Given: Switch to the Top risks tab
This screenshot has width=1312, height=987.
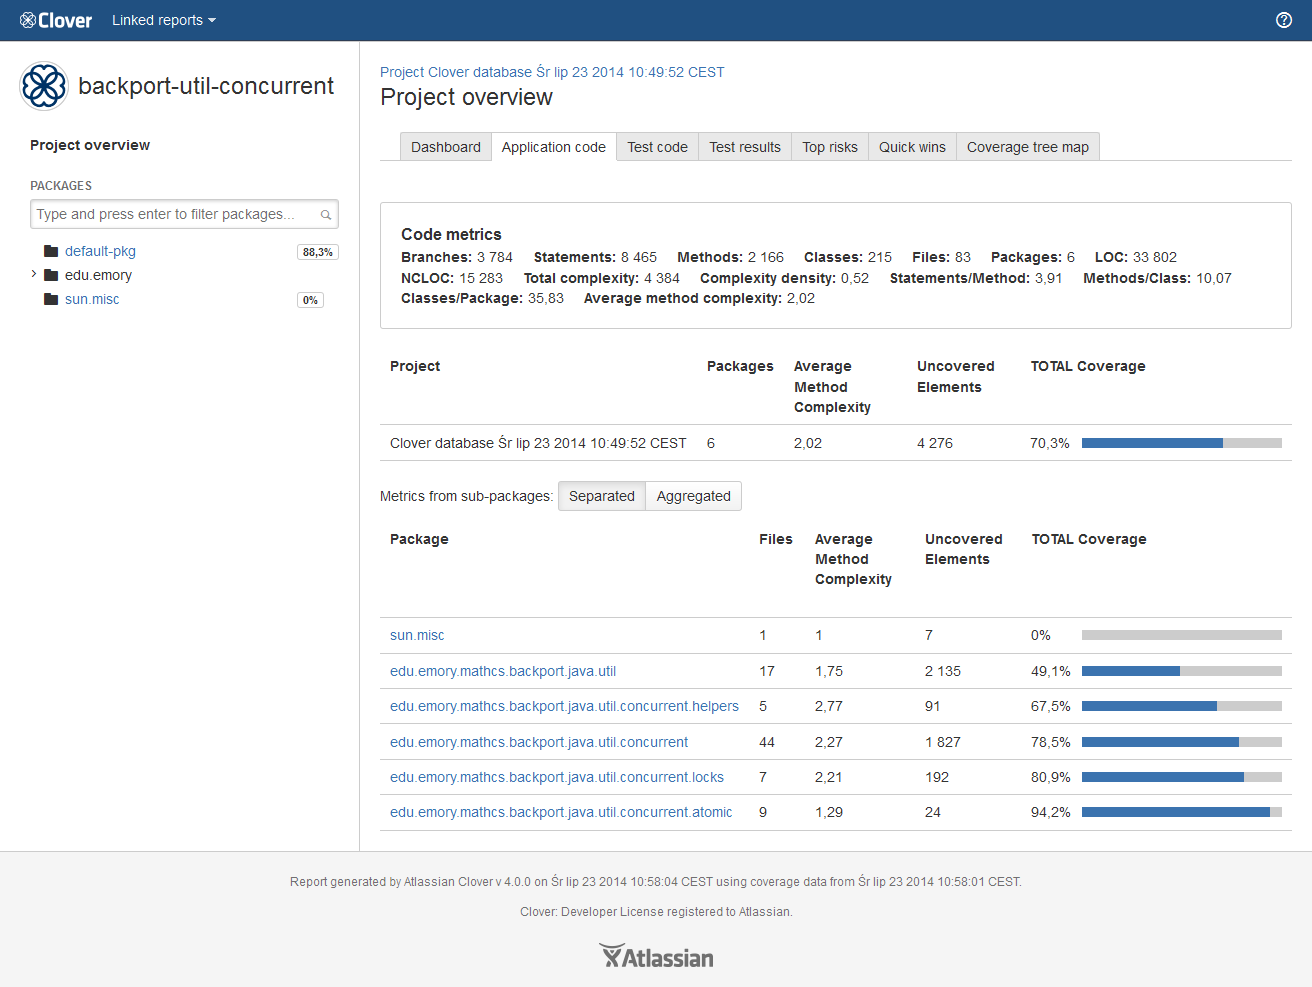Looking at the screenshot, I should coord(829,147).
